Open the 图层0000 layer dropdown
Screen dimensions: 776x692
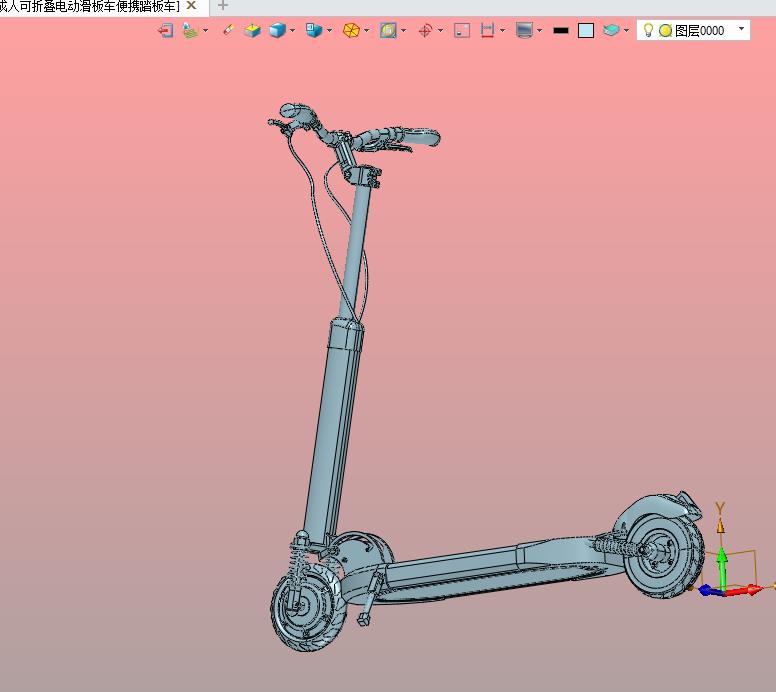pos(741,30)
